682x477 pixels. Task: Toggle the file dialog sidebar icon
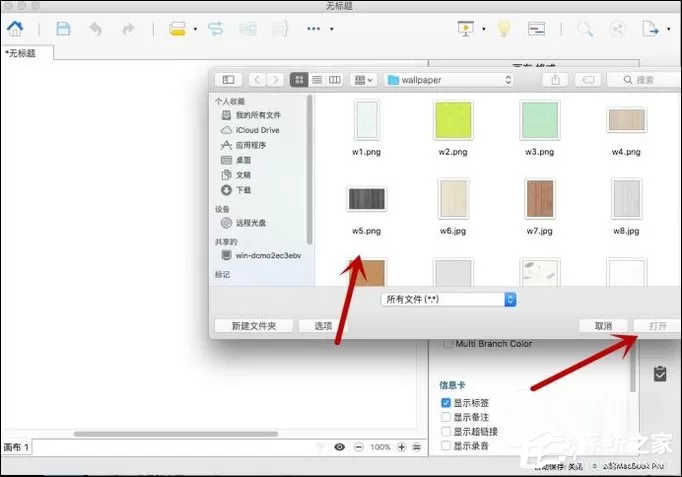pos(228,80)
